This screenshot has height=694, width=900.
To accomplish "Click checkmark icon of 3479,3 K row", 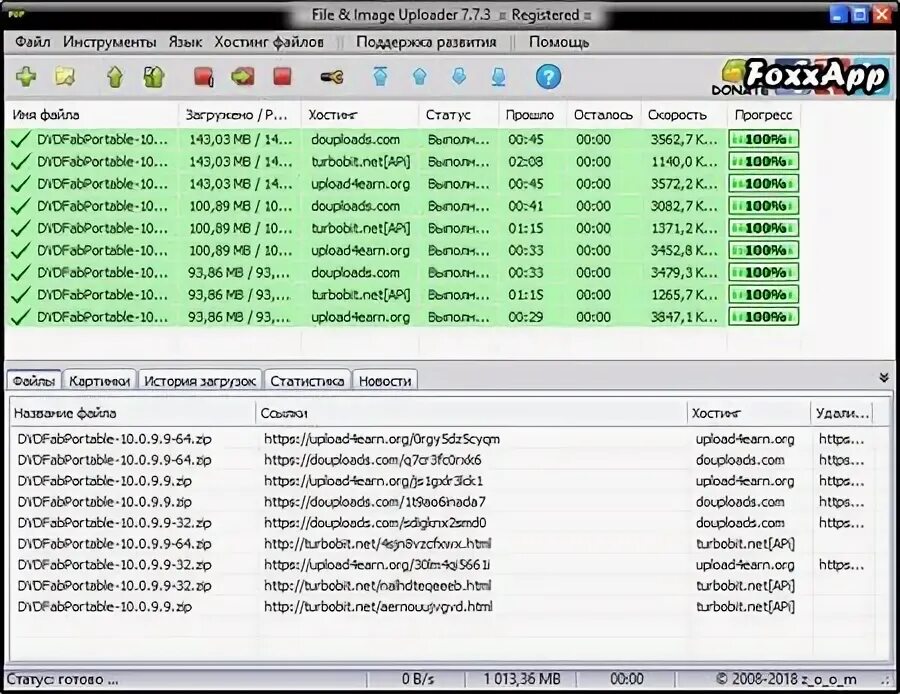I will pos(21,273).
